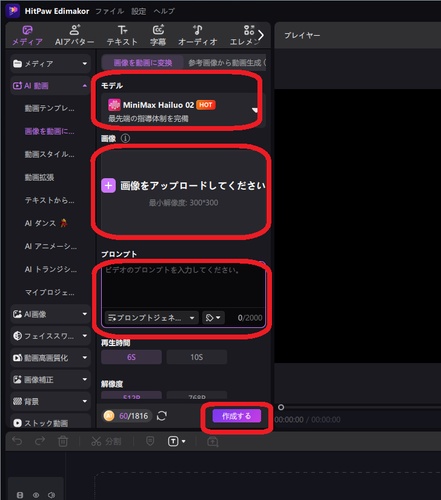Open the プロンプトジェネ... dropdown
441x500 pixels.
[152, 318]
